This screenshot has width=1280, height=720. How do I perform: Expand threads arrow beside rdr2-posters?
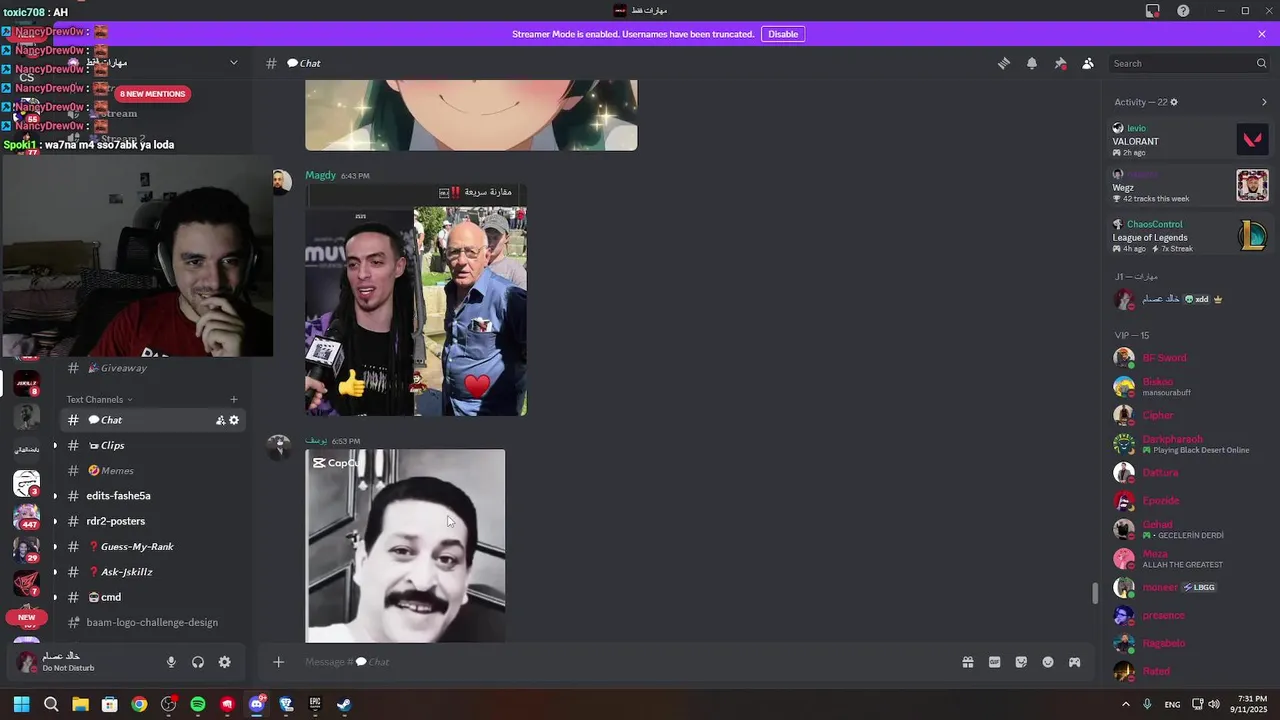(x=55, y=521)
